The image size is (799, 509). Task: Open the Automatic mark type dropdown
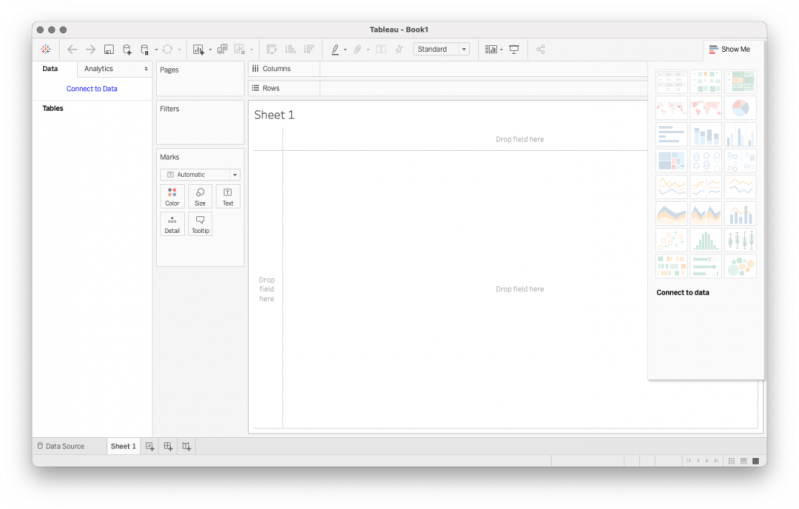coord(200,175)
